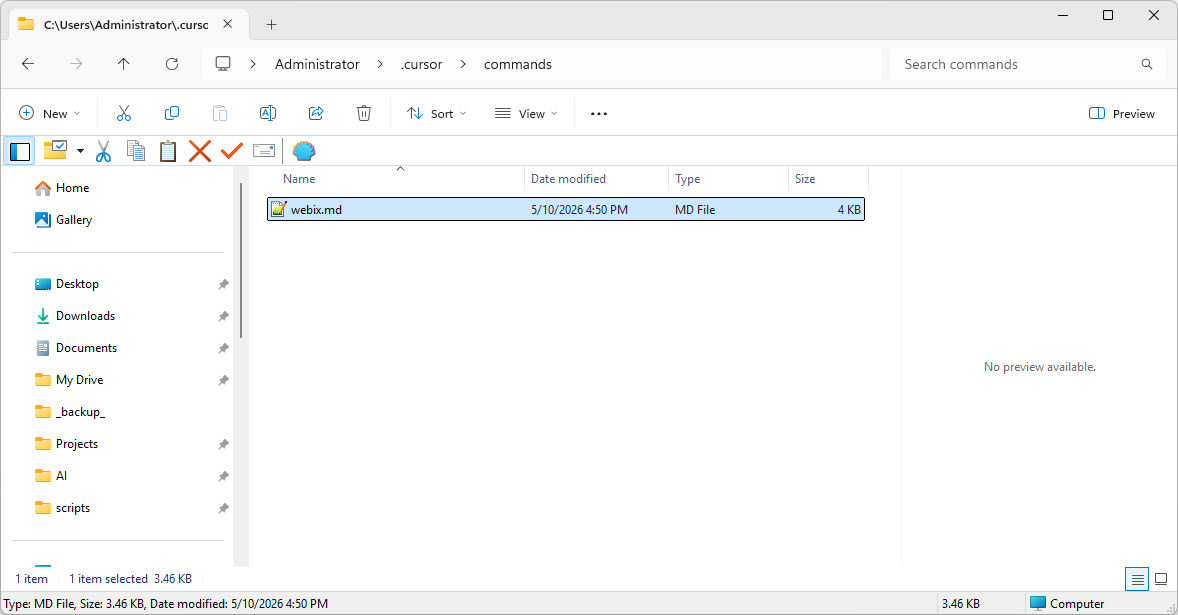The height and width of the screenshot is (615, 1178).
Task: Open the Sort dropdown menu
Action: (x=436, y=113)
